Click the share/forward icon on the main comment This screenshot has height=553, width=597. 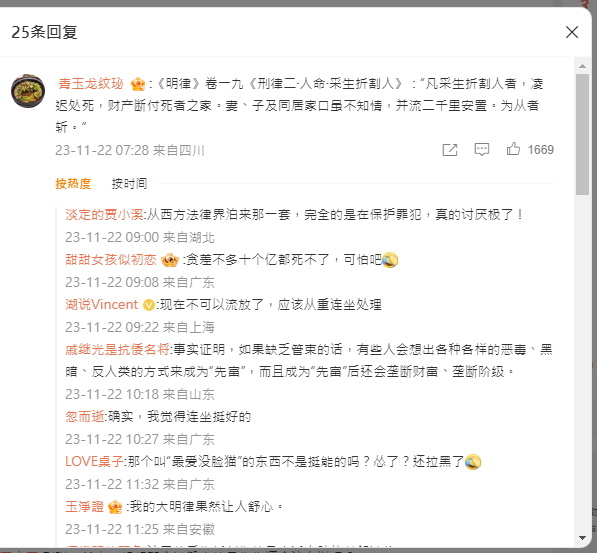point(450,150)
